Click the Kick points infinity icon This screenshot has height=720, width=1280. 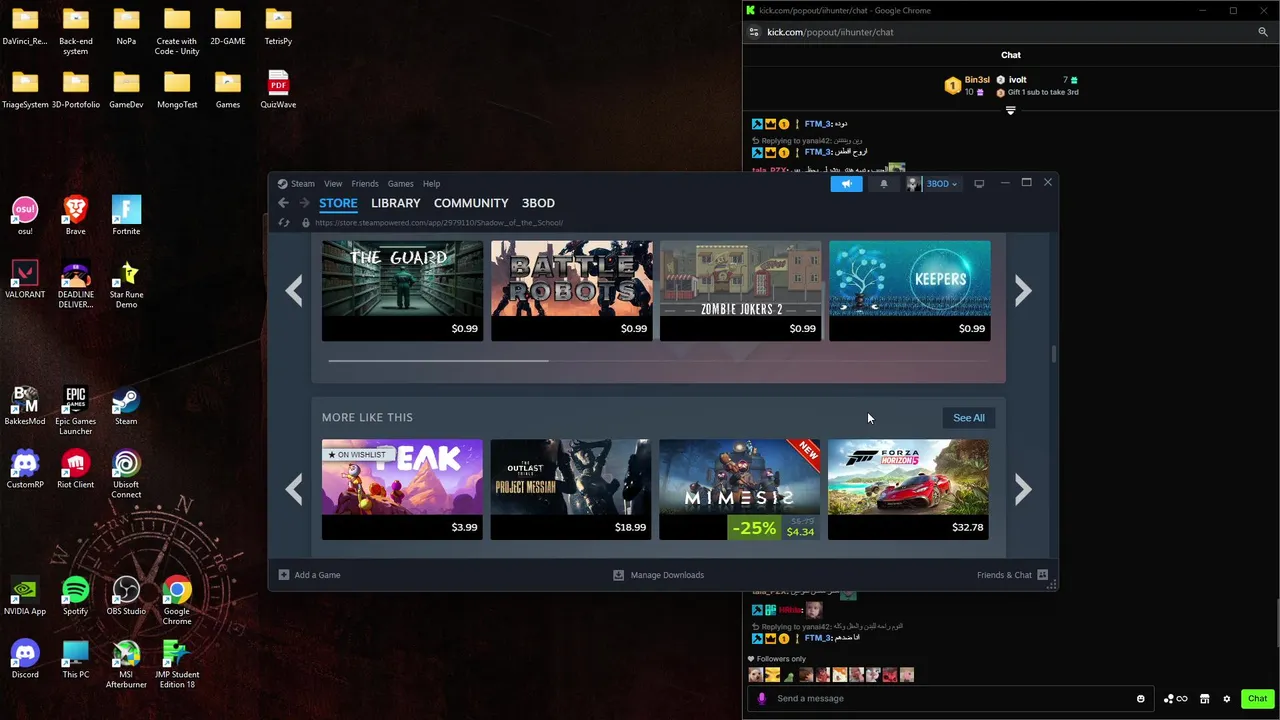click(x=1175, y=699)
